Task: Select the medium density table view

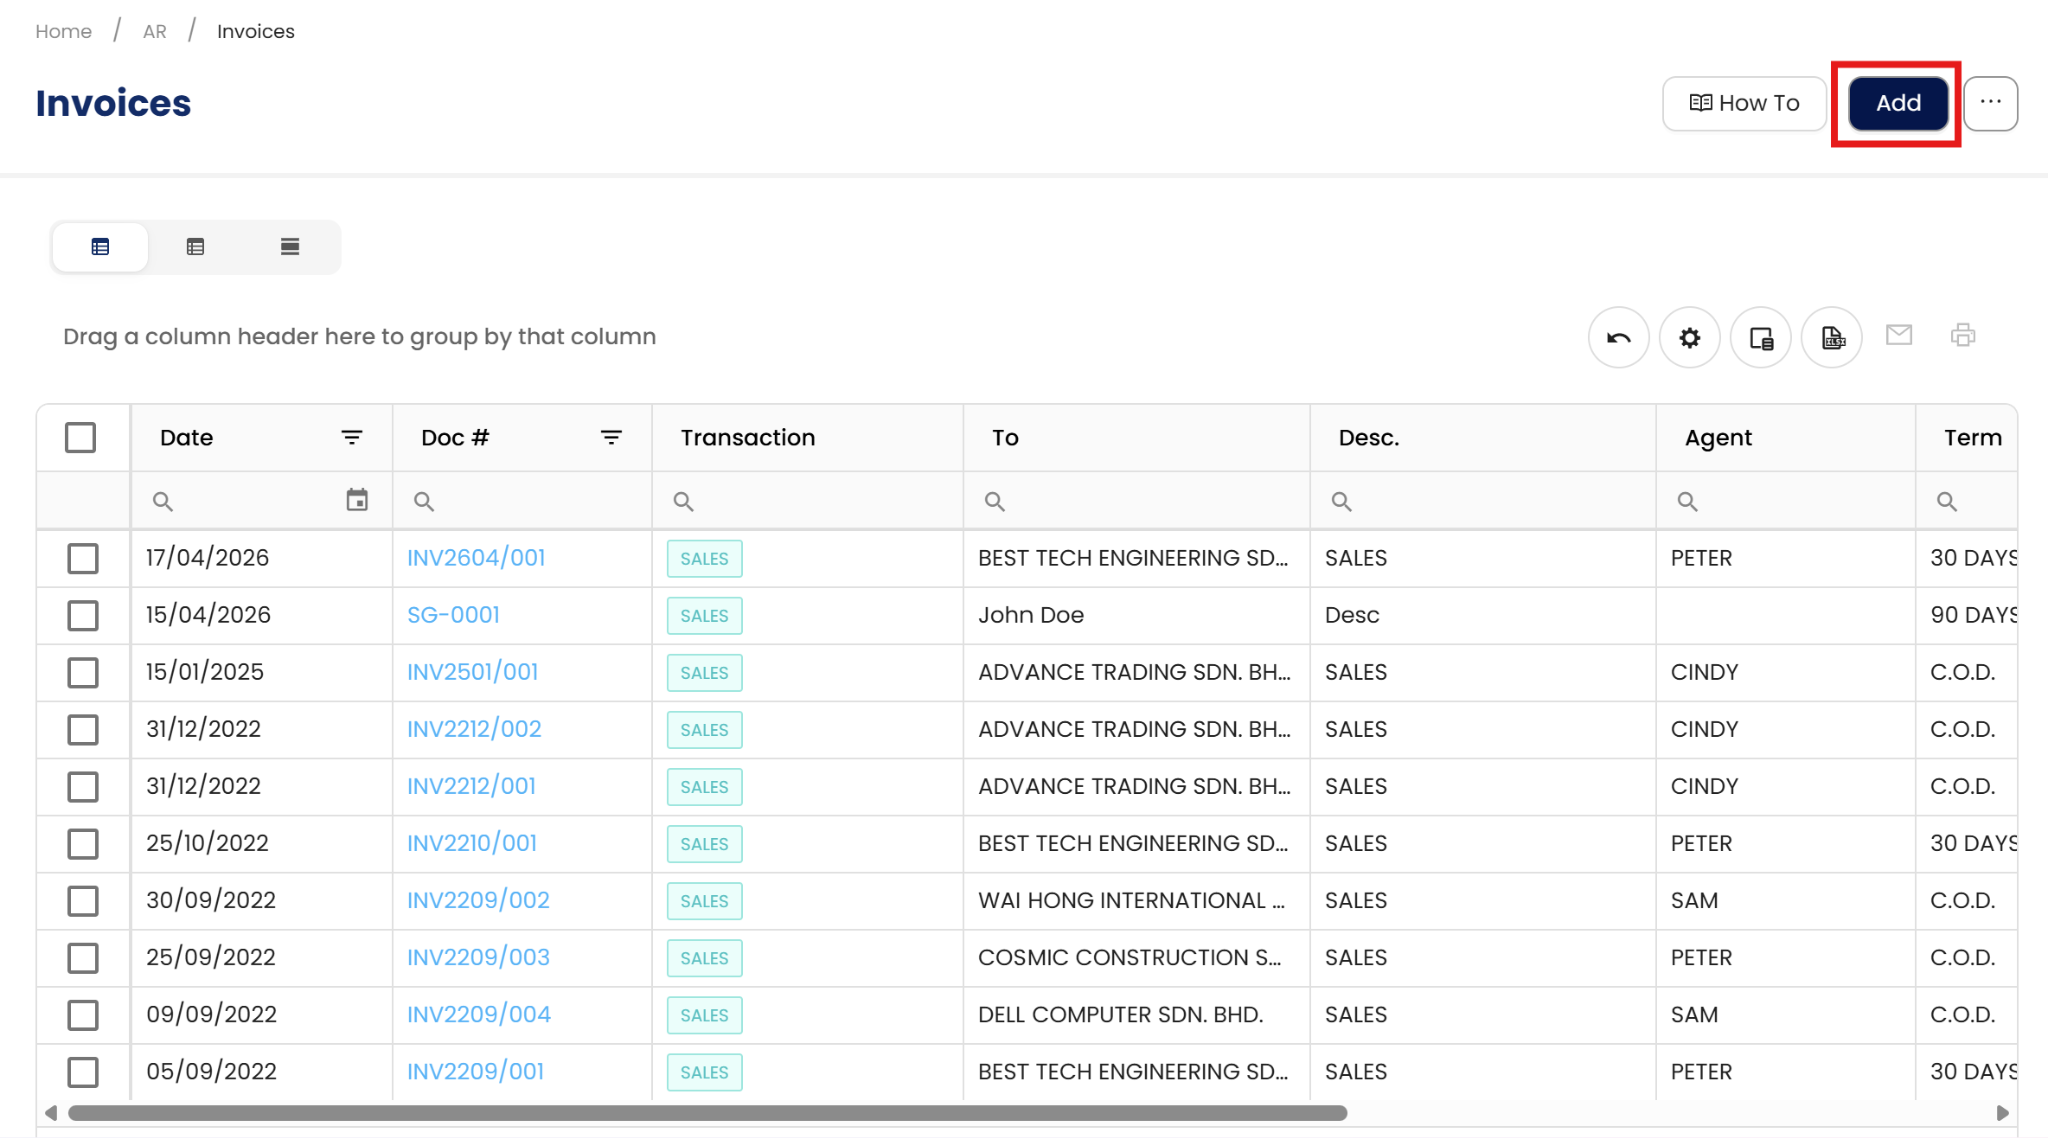Action: click(195, 247)
